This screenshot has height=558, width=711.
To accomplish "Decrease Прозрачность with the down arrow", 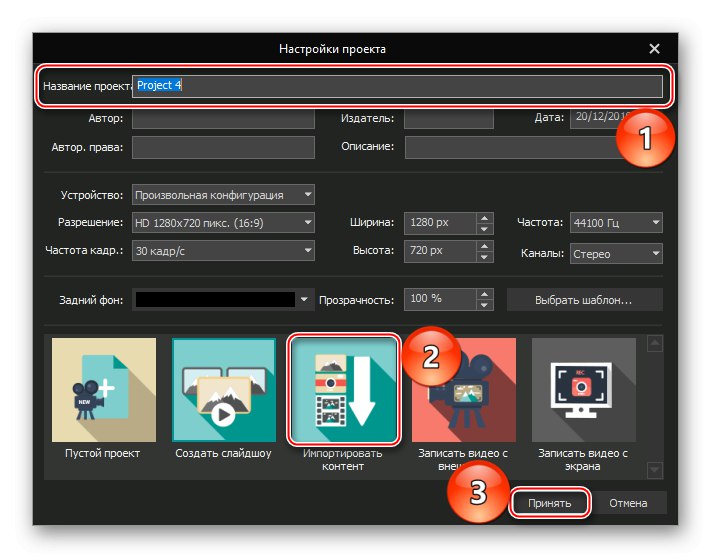I will point(484,305).
